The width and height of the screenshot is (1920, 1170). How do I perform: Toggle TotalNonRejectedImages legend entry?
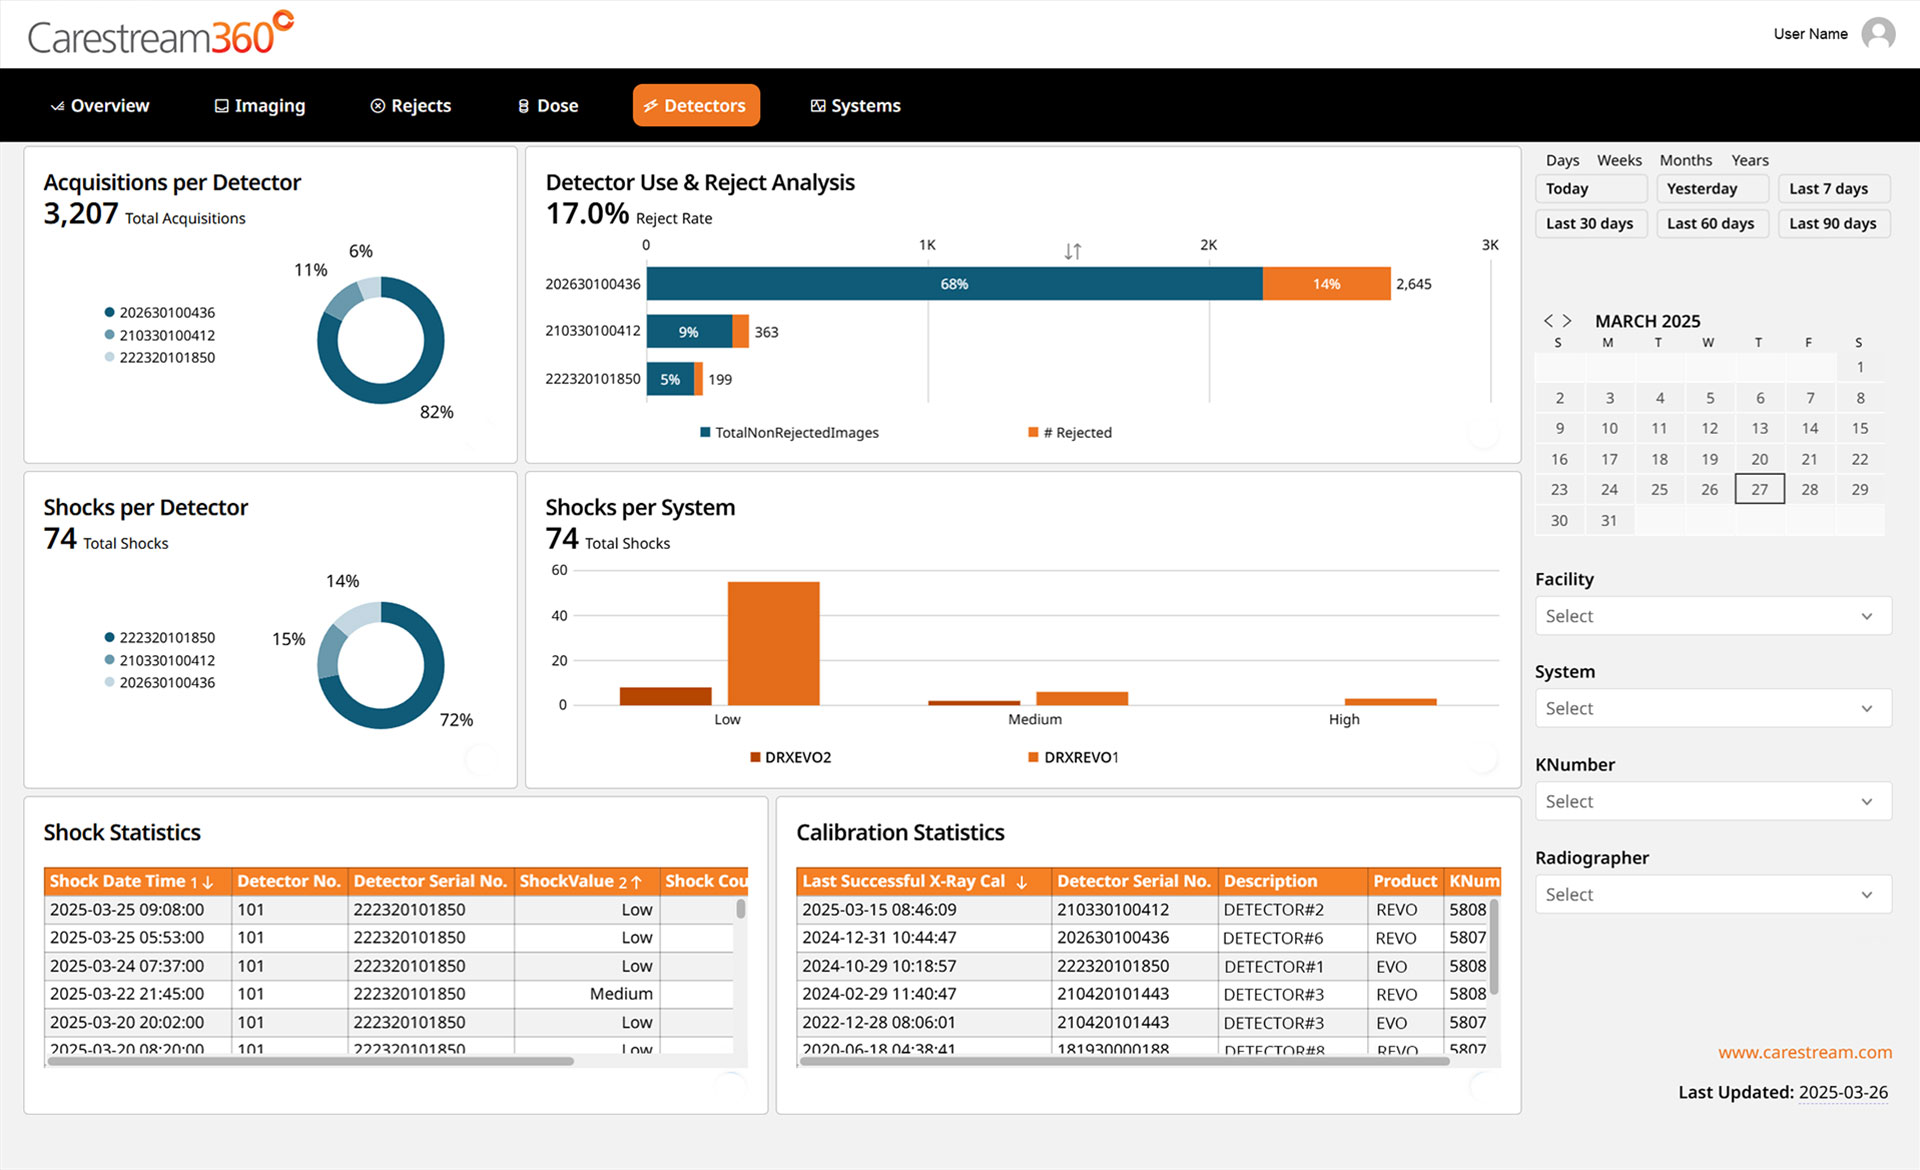coord(790,433)
